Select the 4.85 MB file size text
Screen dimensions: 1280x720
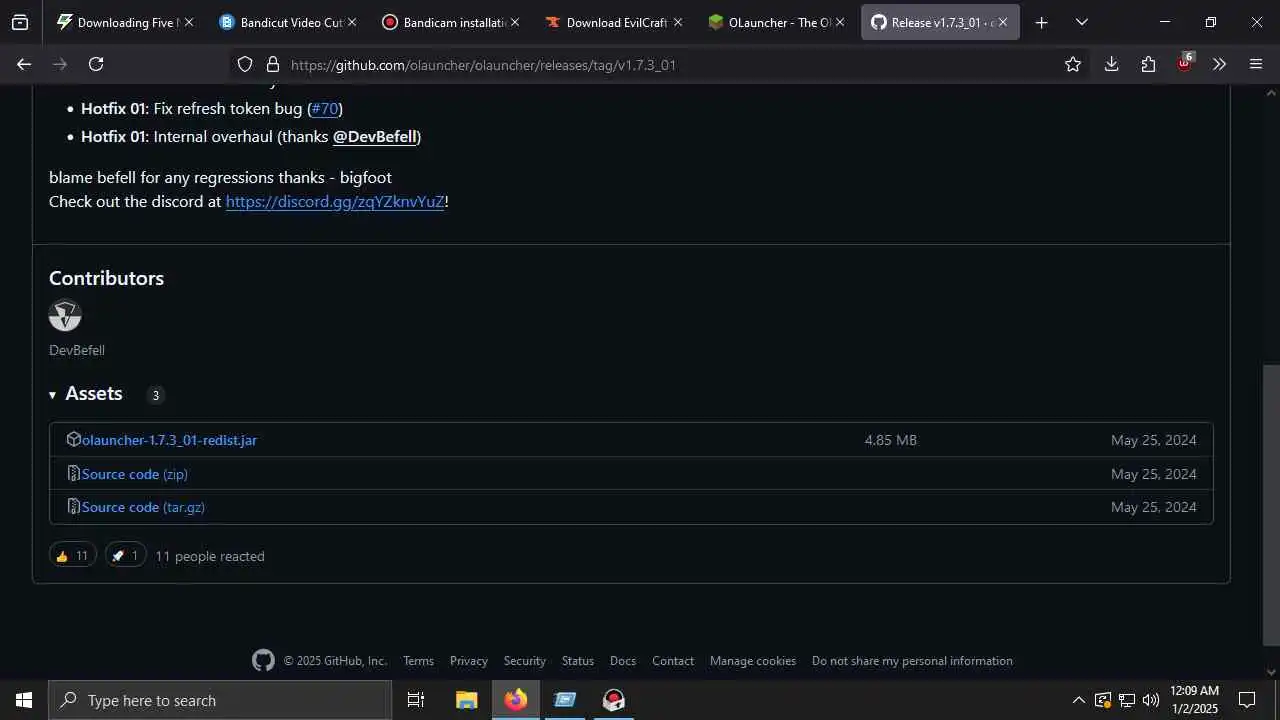(891, 440)
